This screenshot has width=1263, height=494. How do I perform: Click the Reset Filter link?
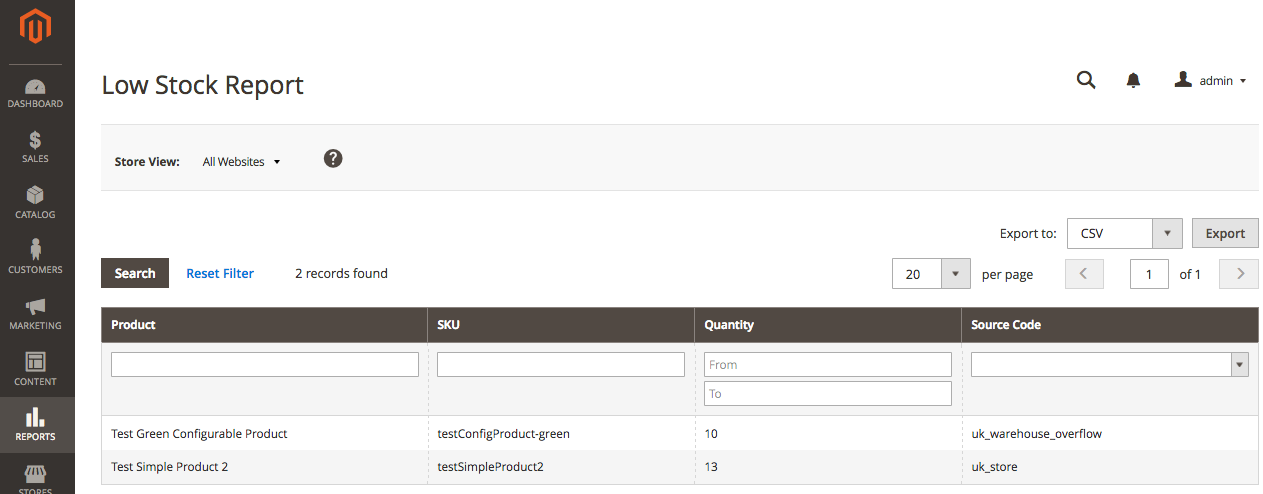click(x=220, y=273)
